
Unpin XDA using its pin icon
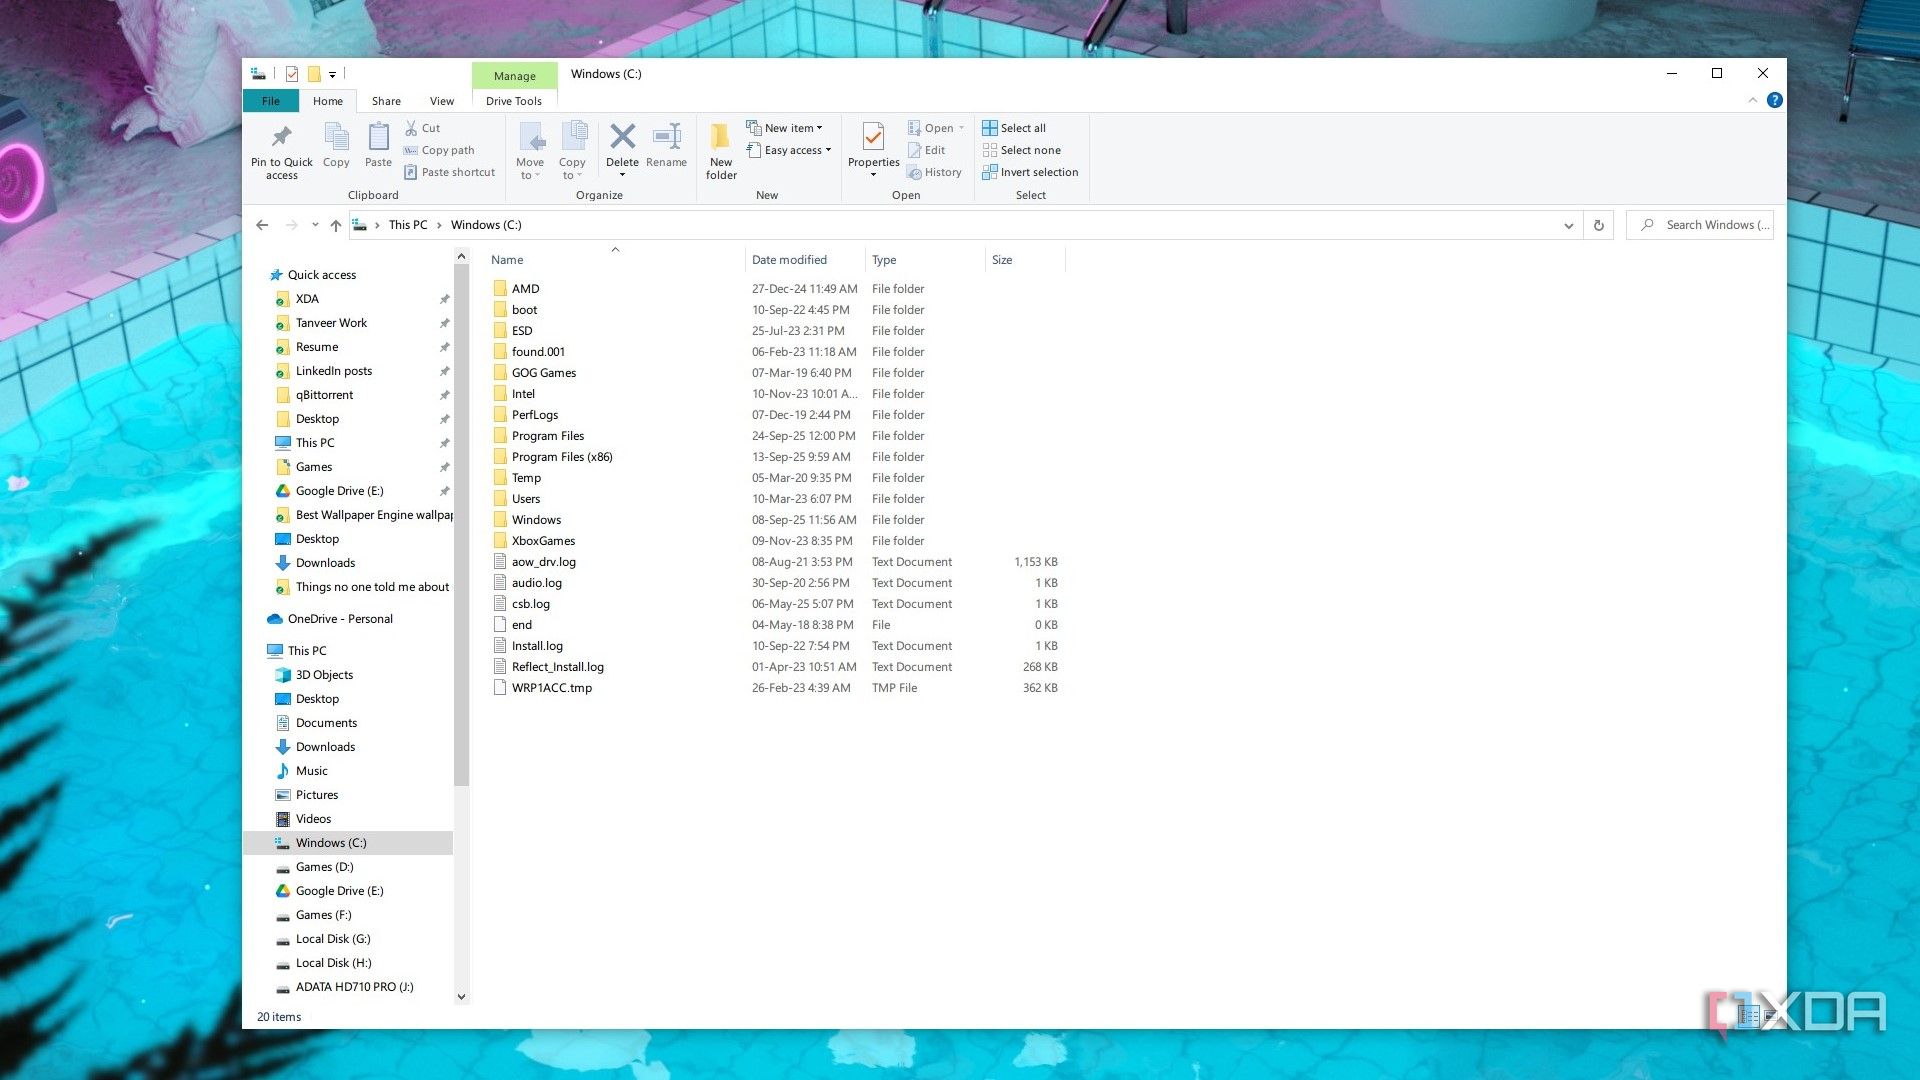[444, 299]
